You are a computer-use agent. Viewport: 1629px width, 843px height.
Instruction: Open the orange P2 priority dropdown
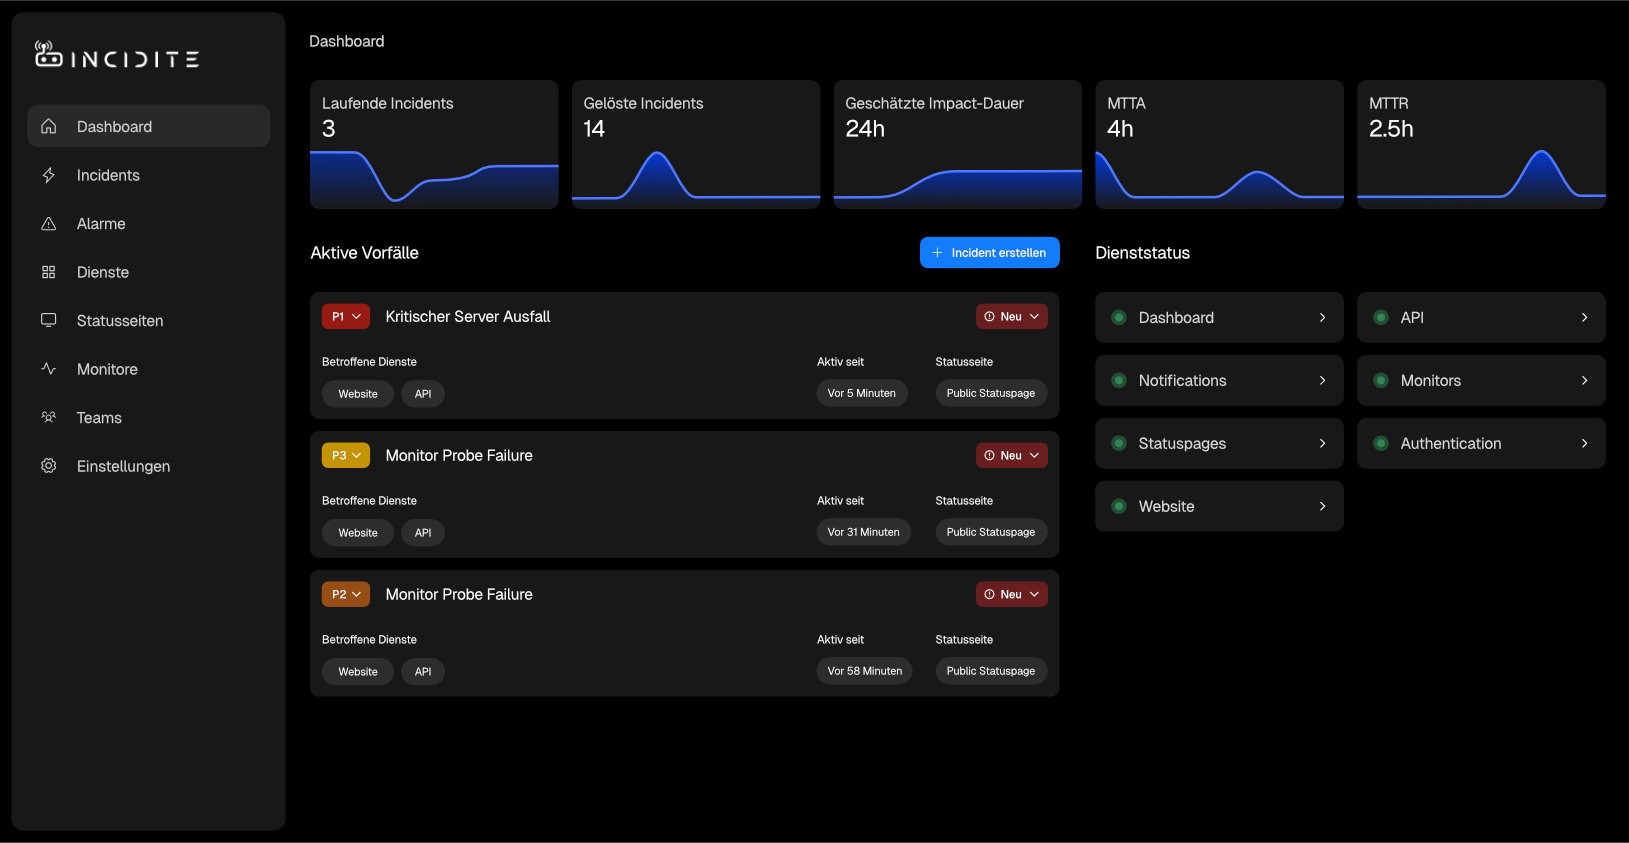(346, 594)
